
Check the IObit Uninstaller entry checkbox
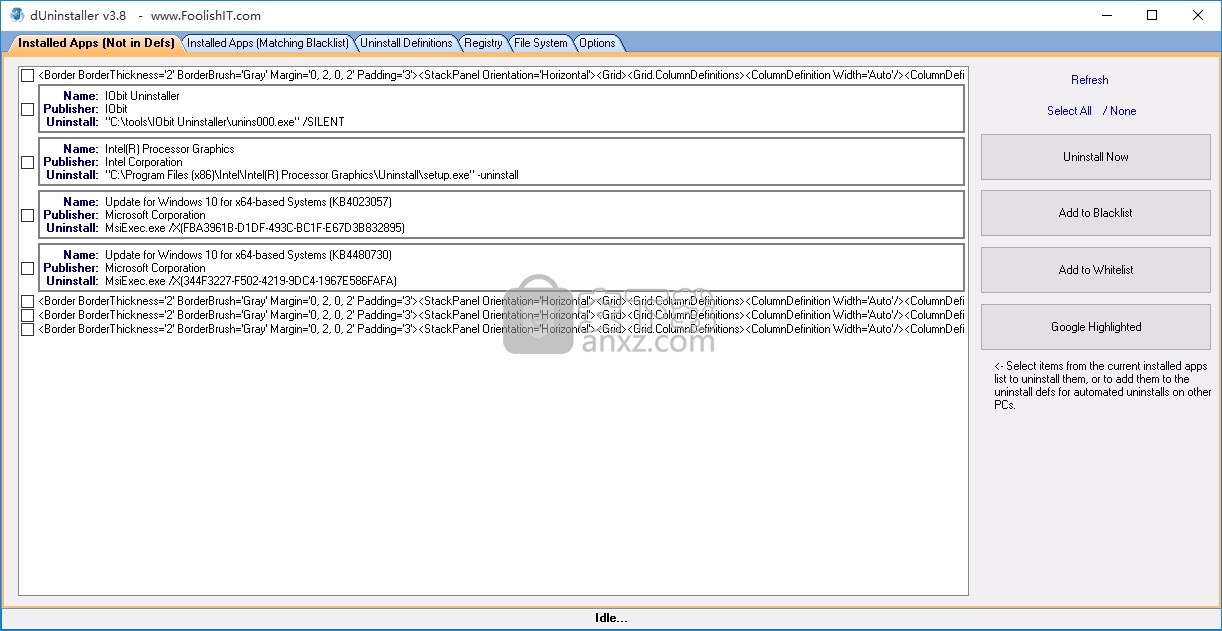28,109
